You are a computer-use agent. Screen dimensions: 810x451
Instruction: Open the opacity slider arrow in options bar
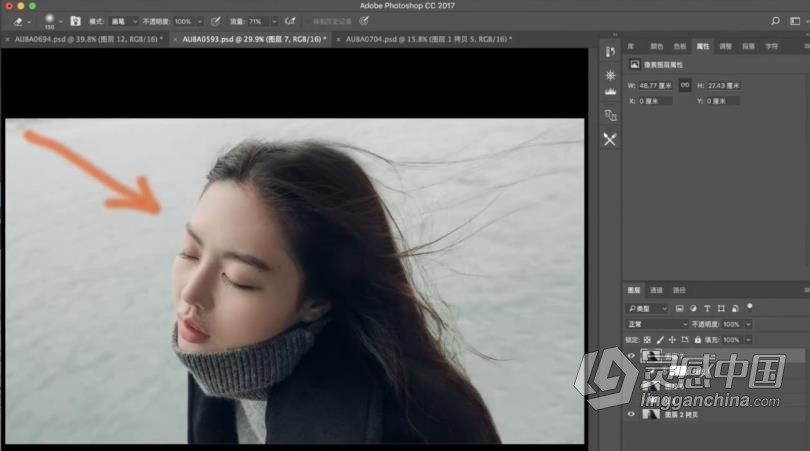pyautogui.click(x=200, y=22)
